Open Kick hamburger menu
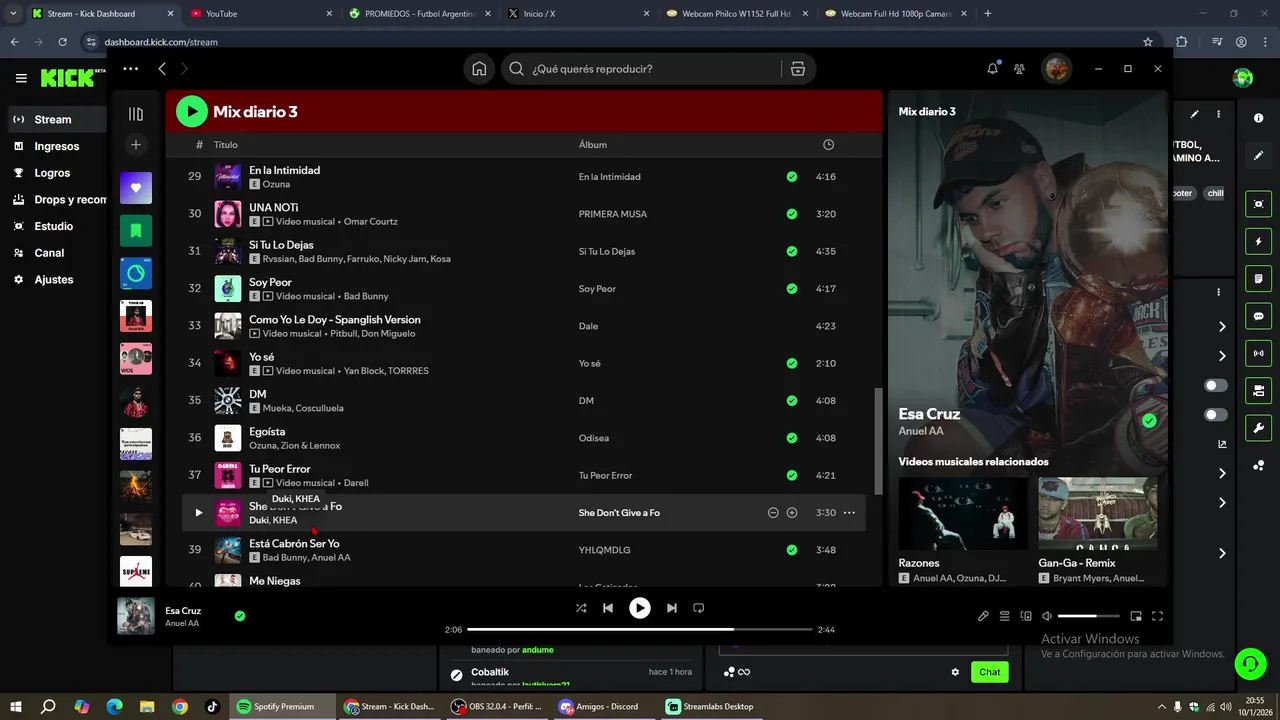The height and width of the screenshot is (720, 1280). coord(21,77)
